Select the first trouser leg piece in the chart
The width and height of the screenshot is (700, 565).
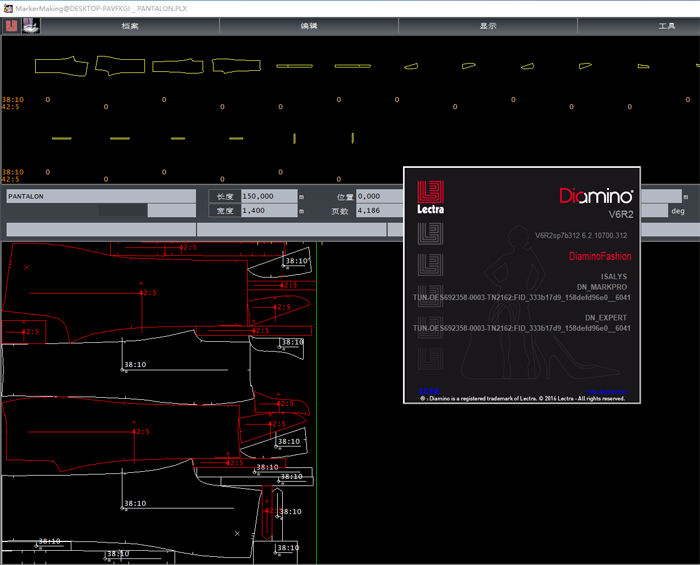[x=62, y=66]
